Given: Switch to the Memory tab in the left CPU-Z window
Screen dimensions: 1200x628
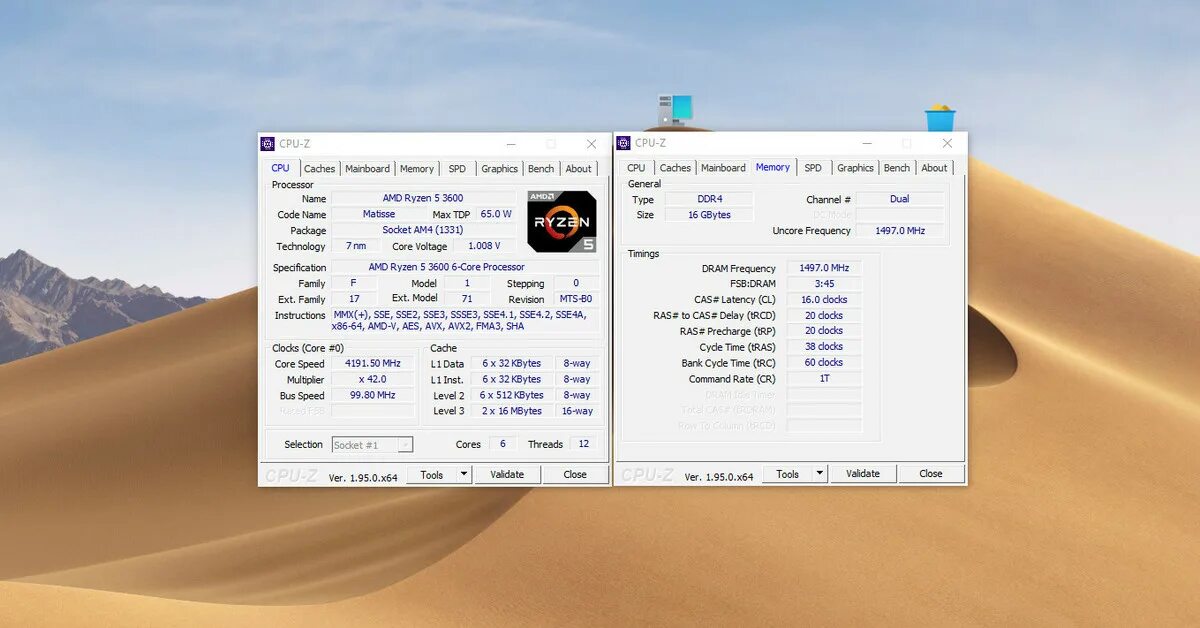Looking at the screenshot, I should [x=417, y=169].
